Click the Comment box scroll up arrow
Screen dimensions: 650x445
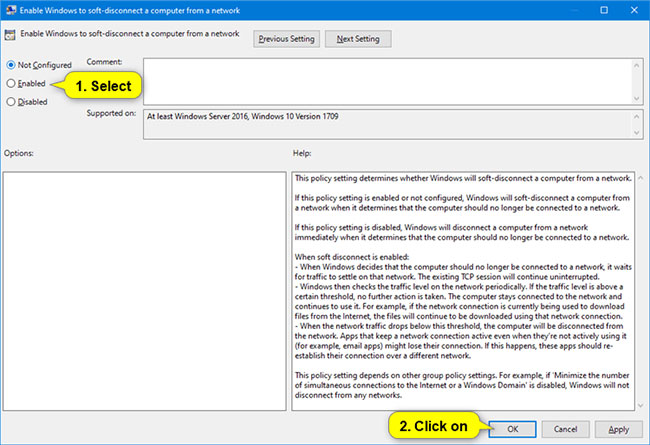coord(636,65)
